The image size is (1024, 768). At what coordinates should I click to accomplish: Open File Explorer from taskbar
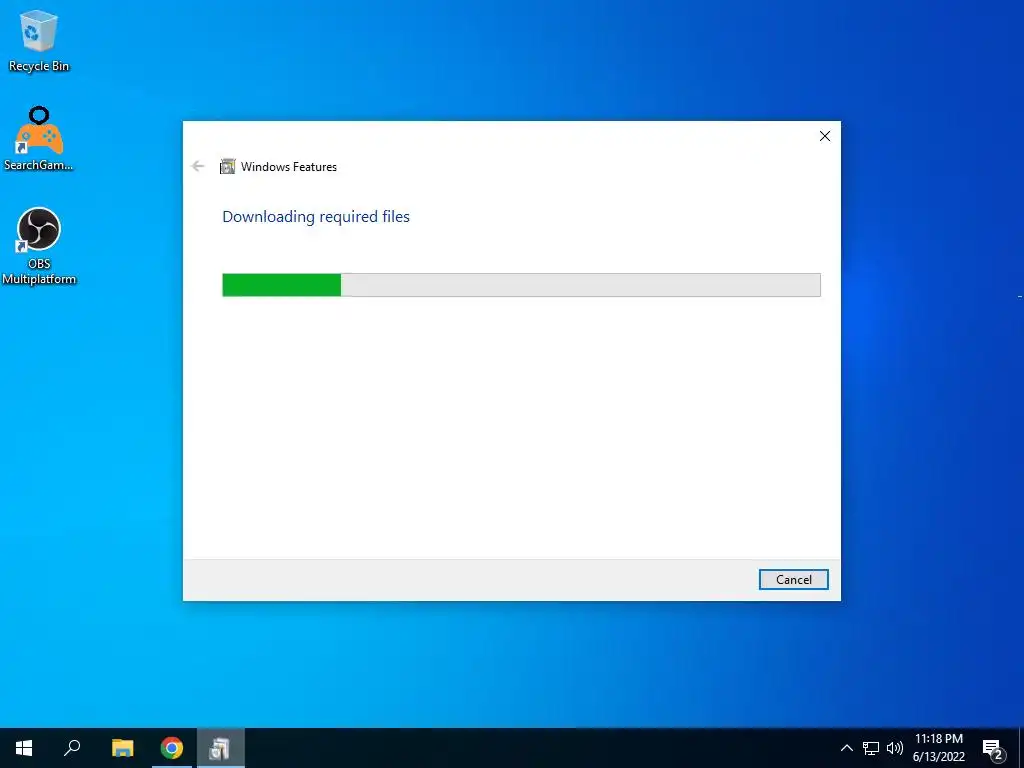pyautogui.click(x=122, y=748)
